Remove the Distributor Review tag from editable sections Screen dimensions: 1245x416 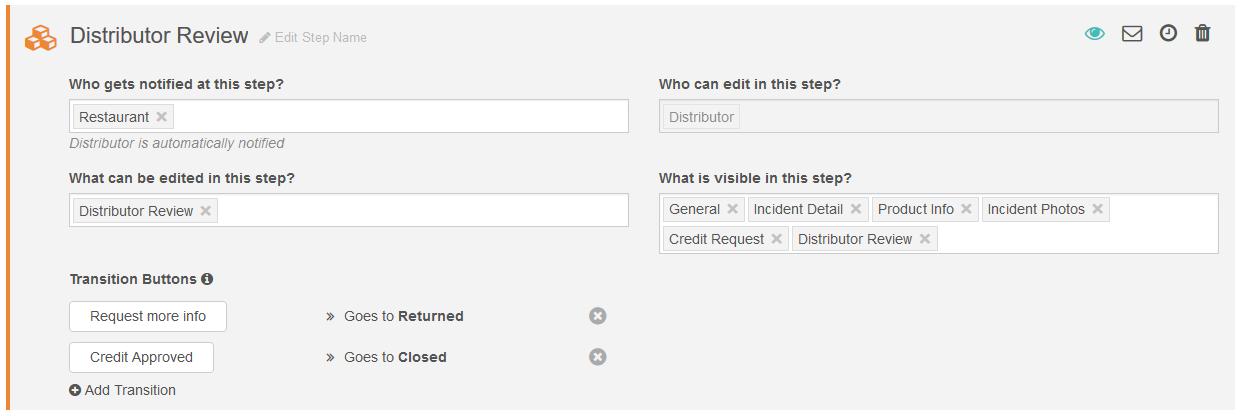coord(206,211)
